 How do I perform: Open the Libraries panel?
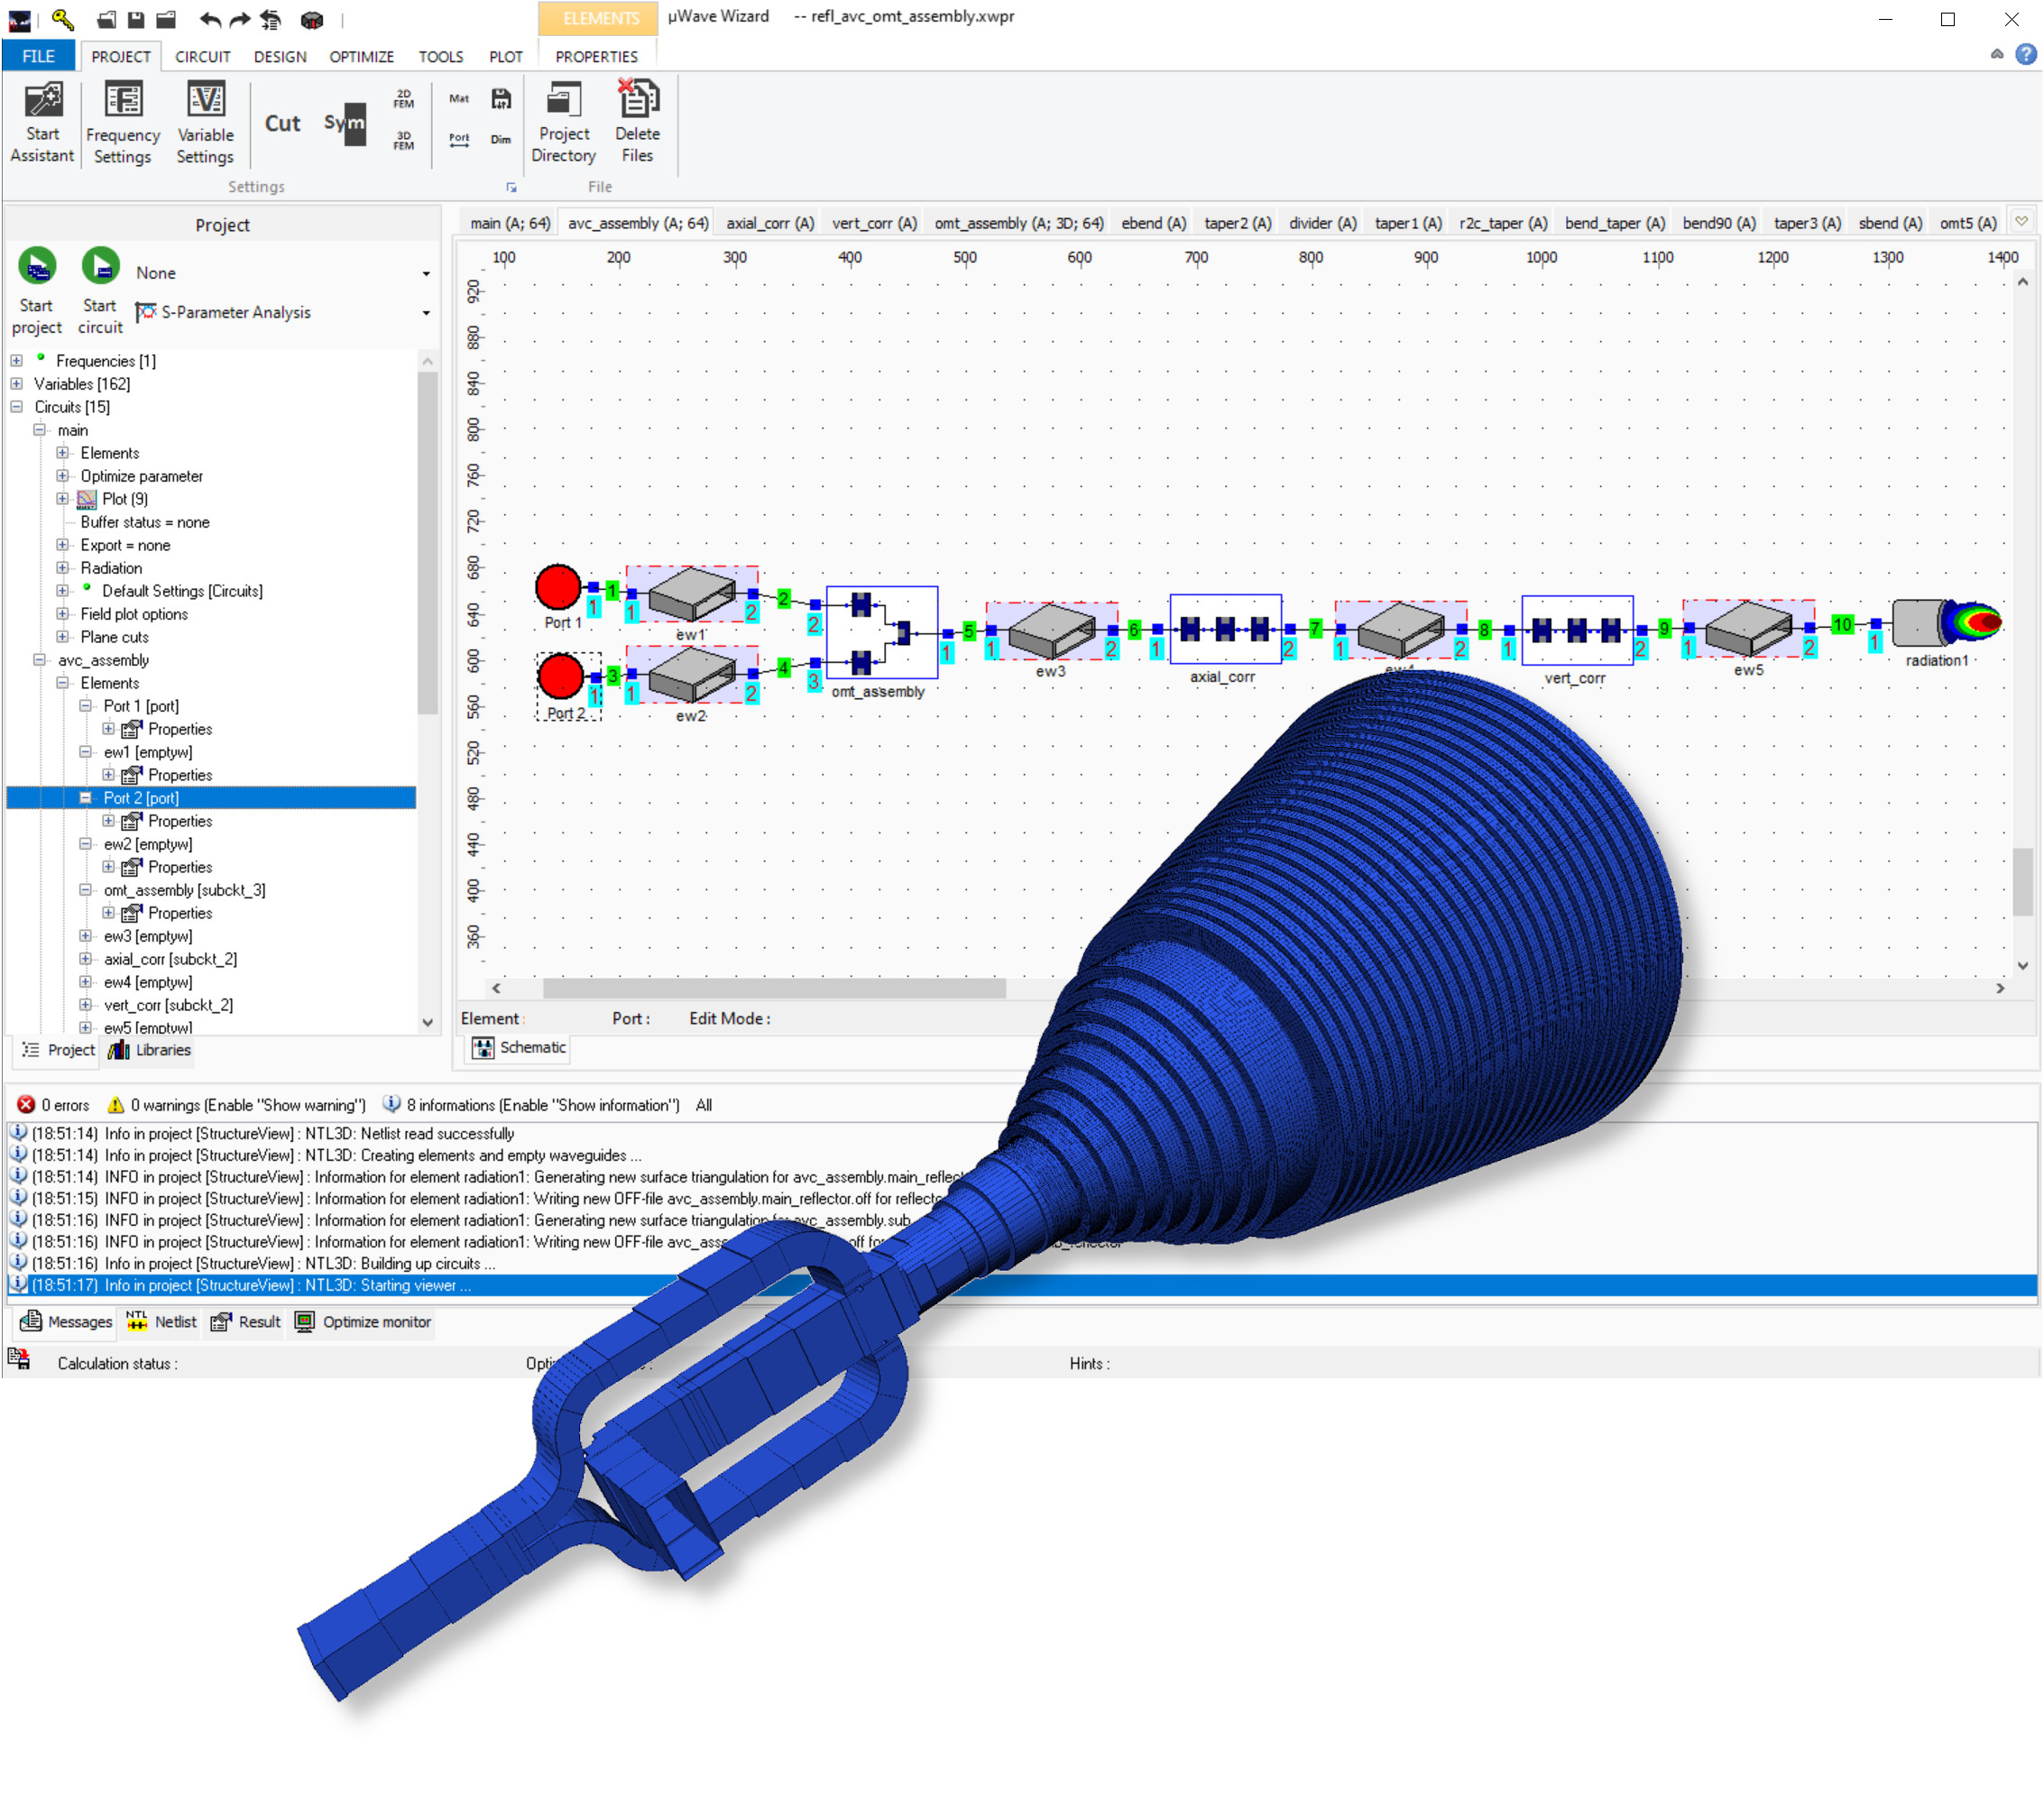(x=150, y=1050)
